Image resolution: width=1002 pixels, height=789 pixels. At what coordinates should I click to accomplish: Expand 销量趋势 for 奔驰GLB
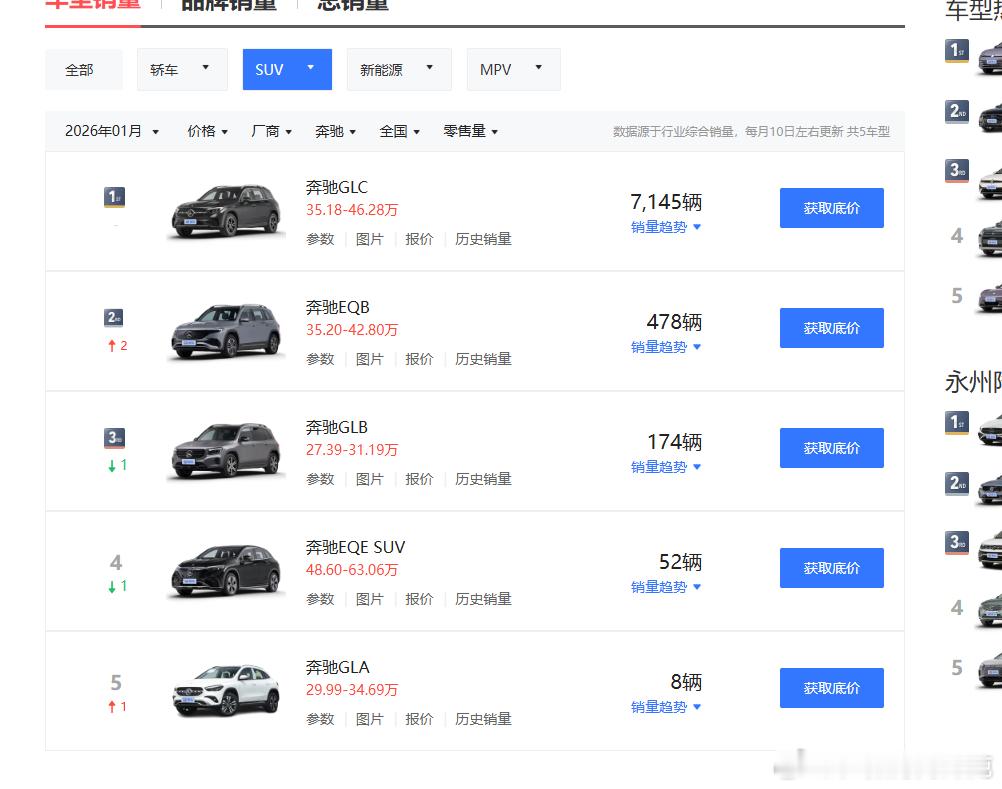665,467
